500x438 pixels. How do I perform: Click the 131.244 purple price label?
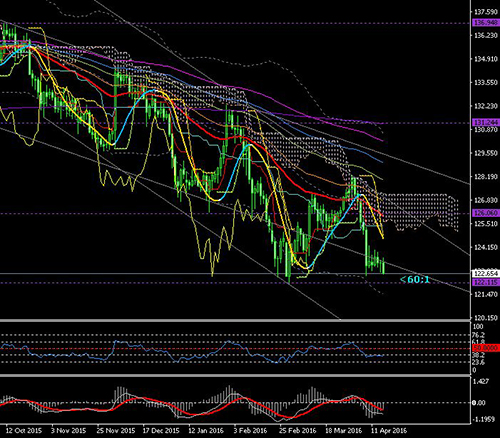486,123
